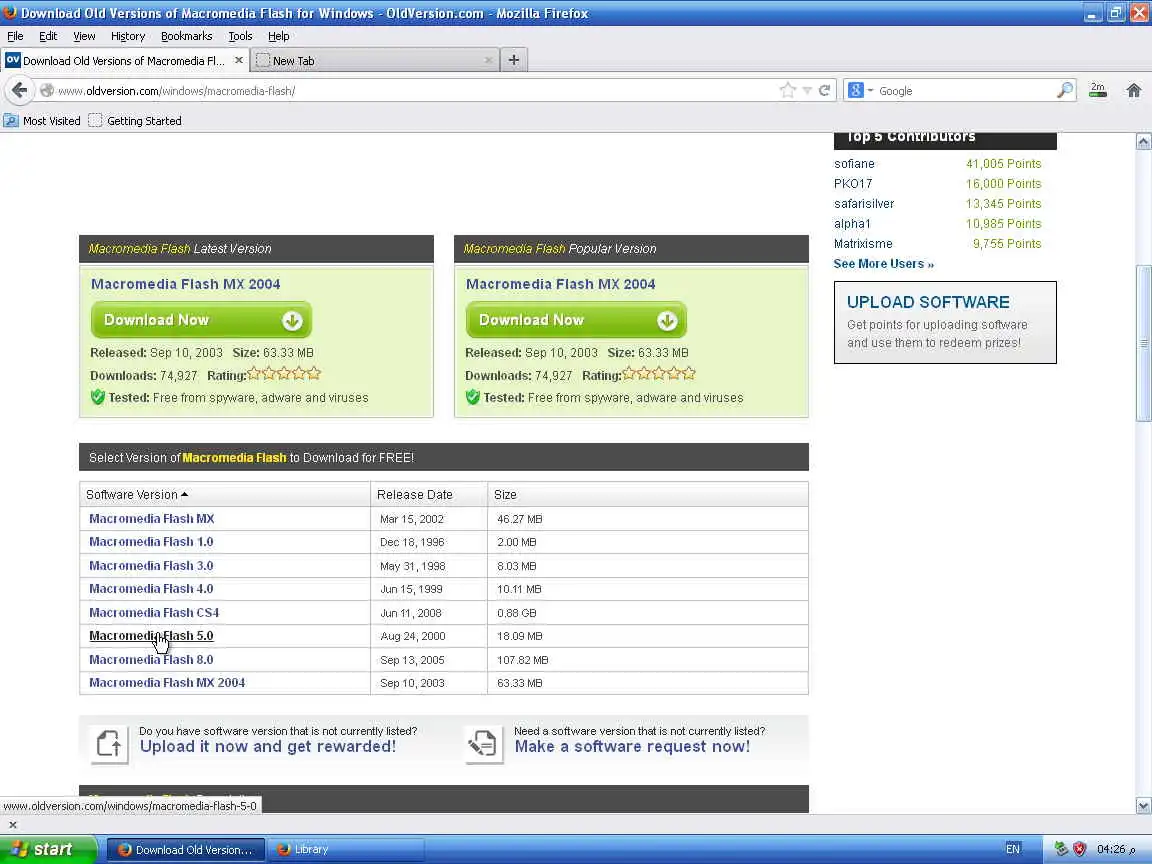The image size is (1152, 864).
Task: Open the Macromedia Flash 4.0 link
Action: pos(151,588)
